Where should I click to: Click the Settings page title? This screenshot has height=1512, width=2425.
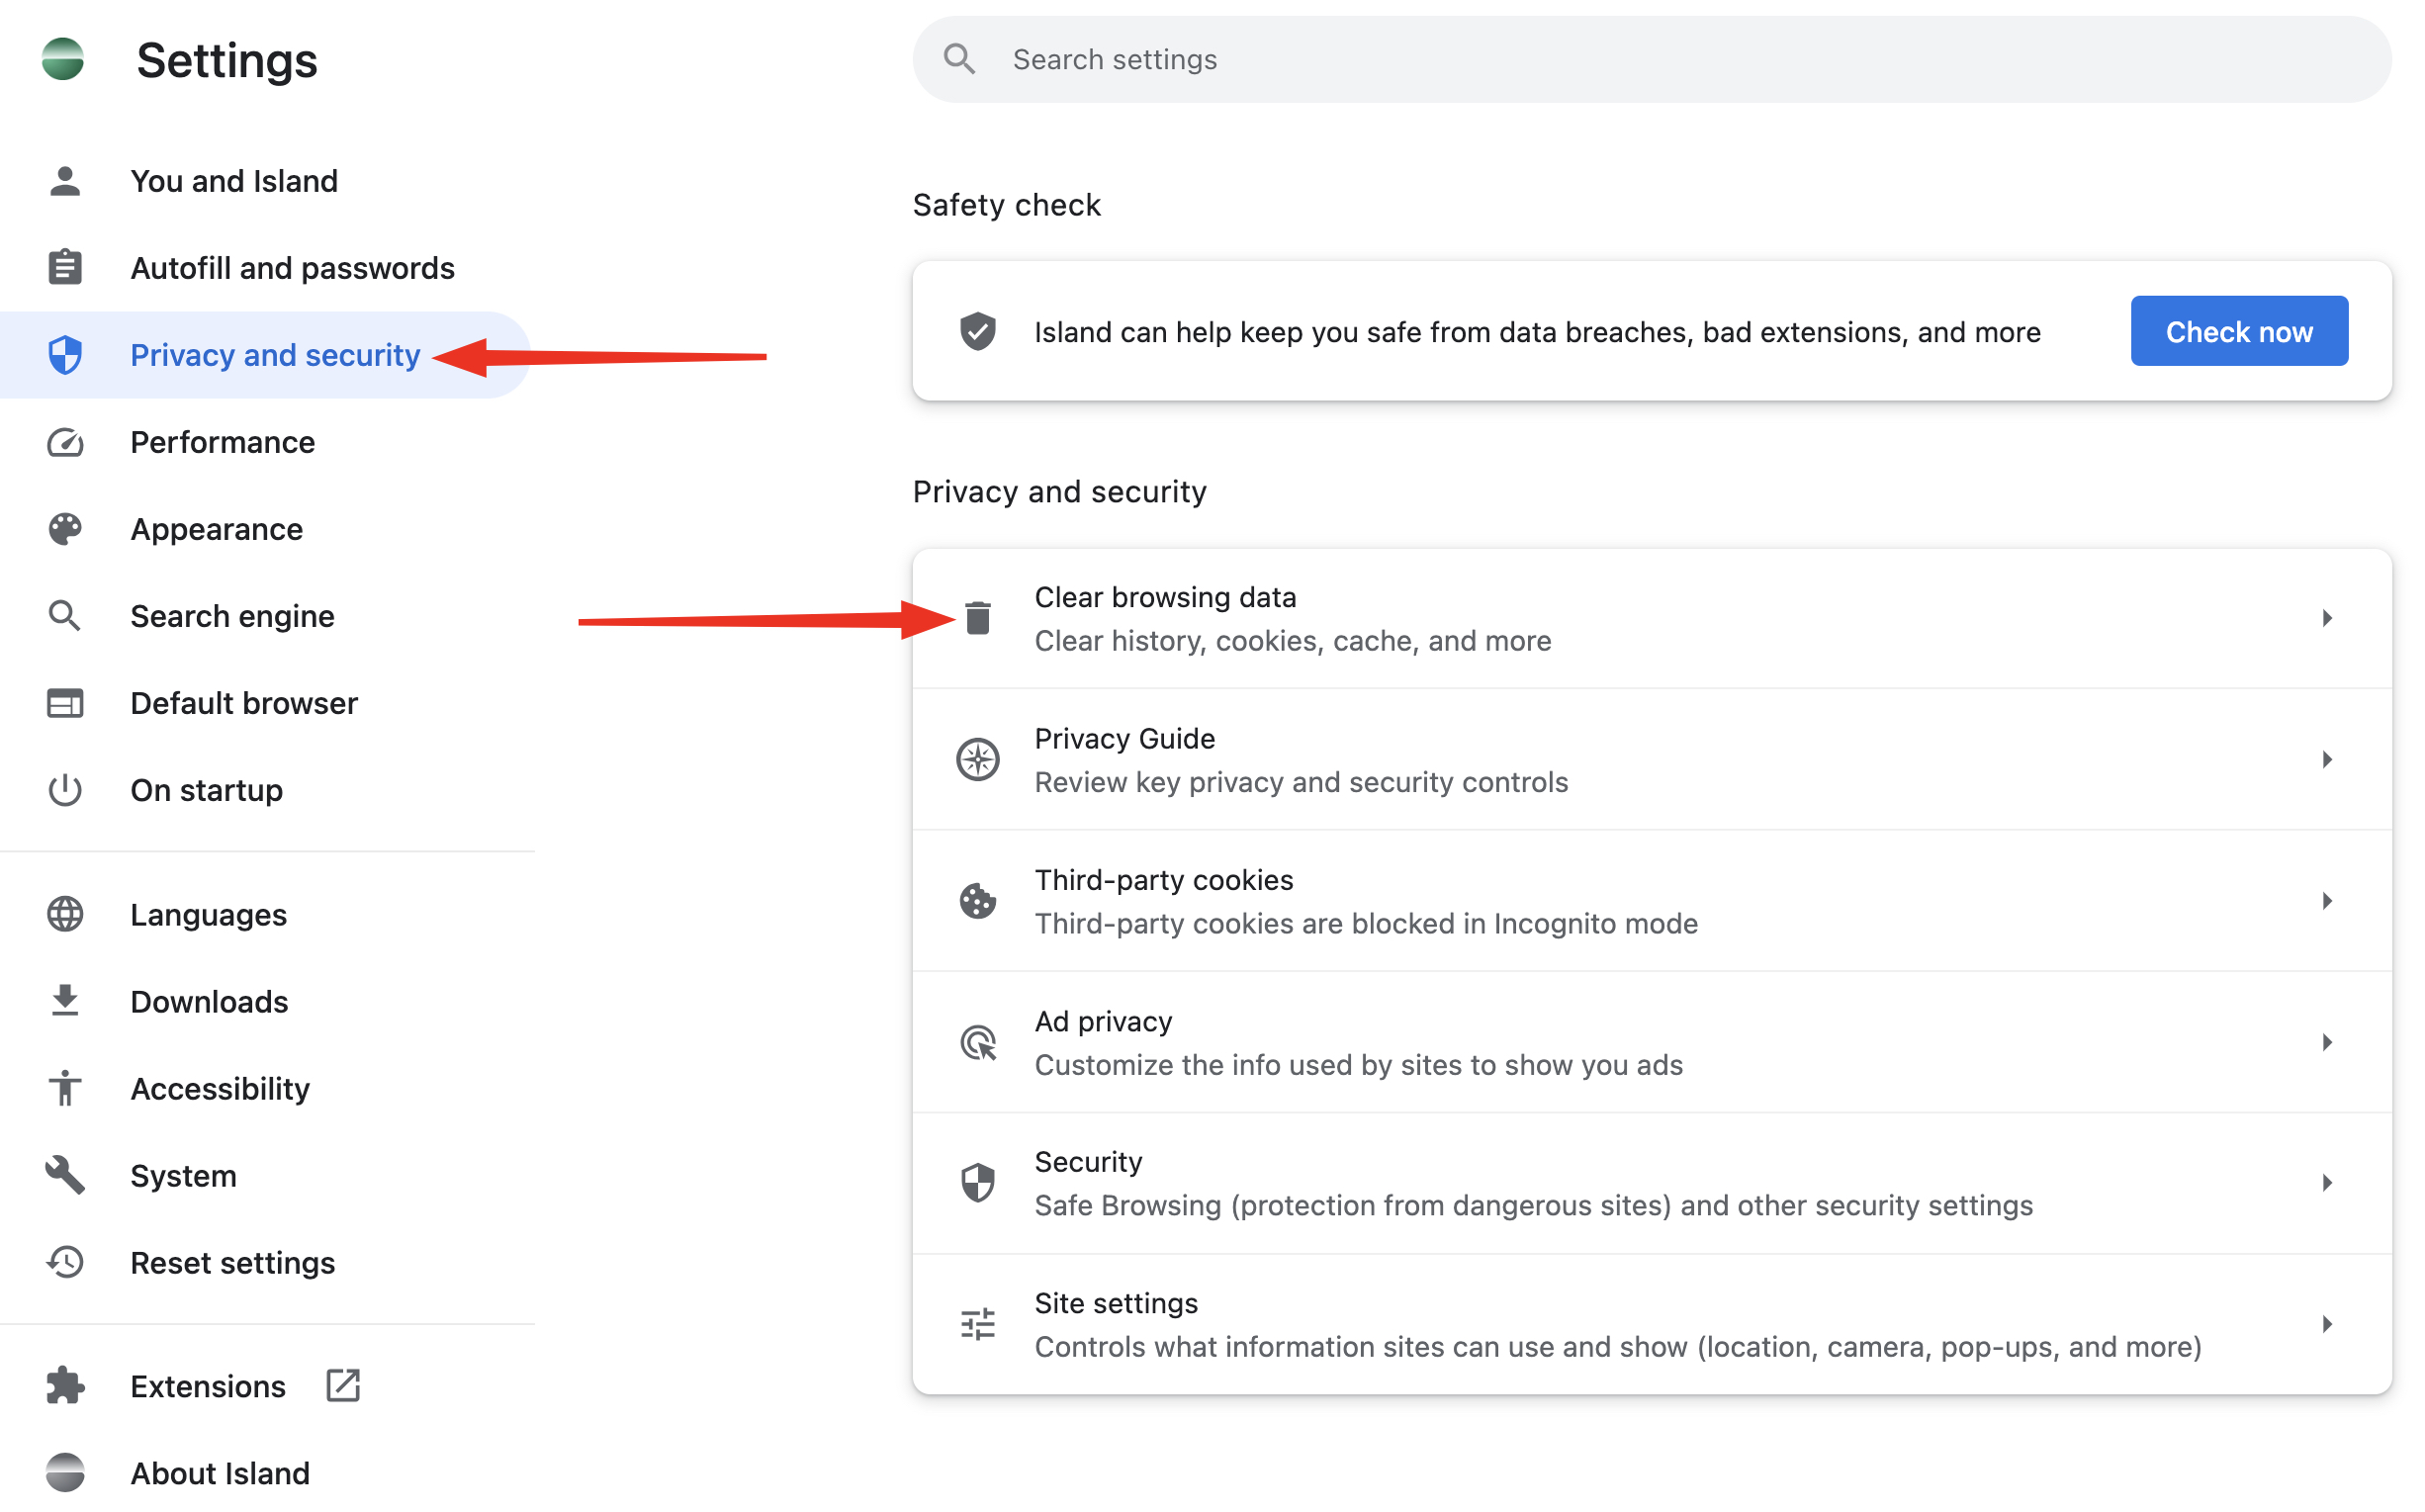(227, 60)
